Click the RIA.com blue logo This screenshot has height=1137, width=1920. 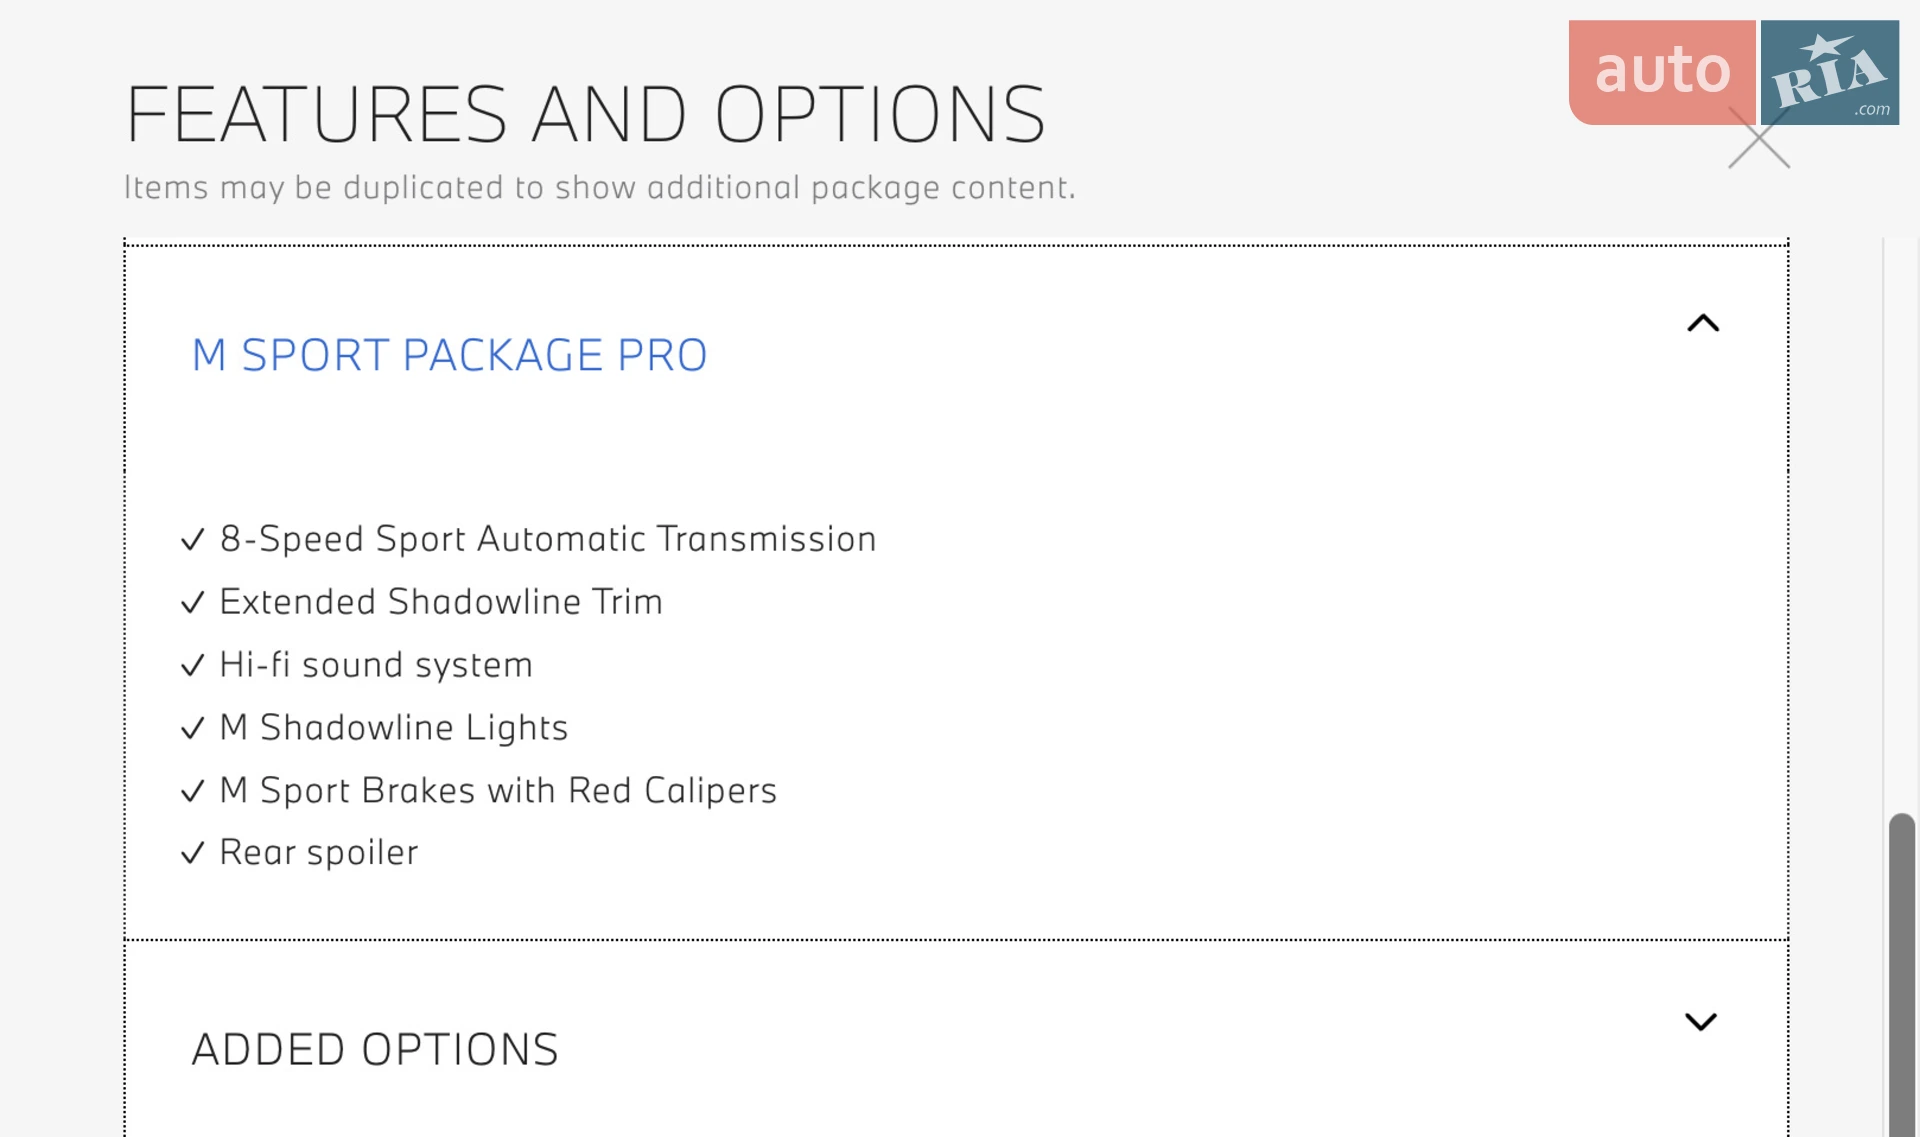[x=1830, y=72]
